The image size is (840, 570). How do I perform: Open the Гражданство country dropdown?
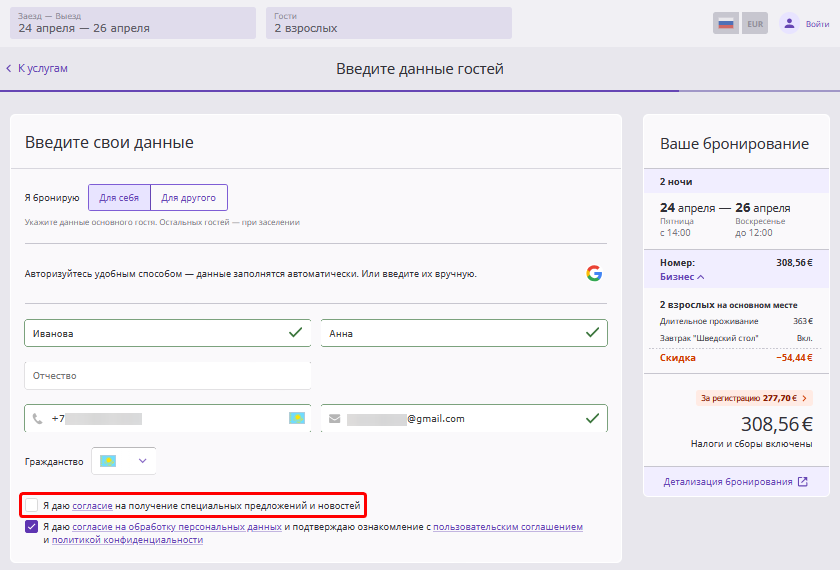pos(124,460)
